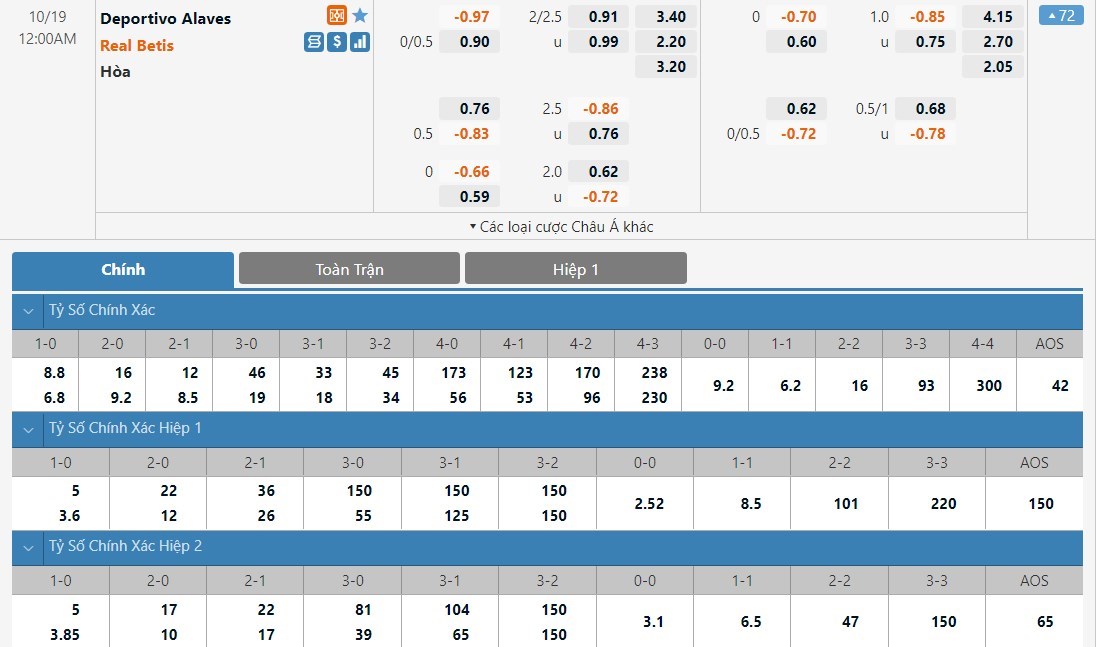The height and width of the screenshot is (647, 1096).
Task: Click the blue 72 more-bets button
Action: tap(1059, 16)
